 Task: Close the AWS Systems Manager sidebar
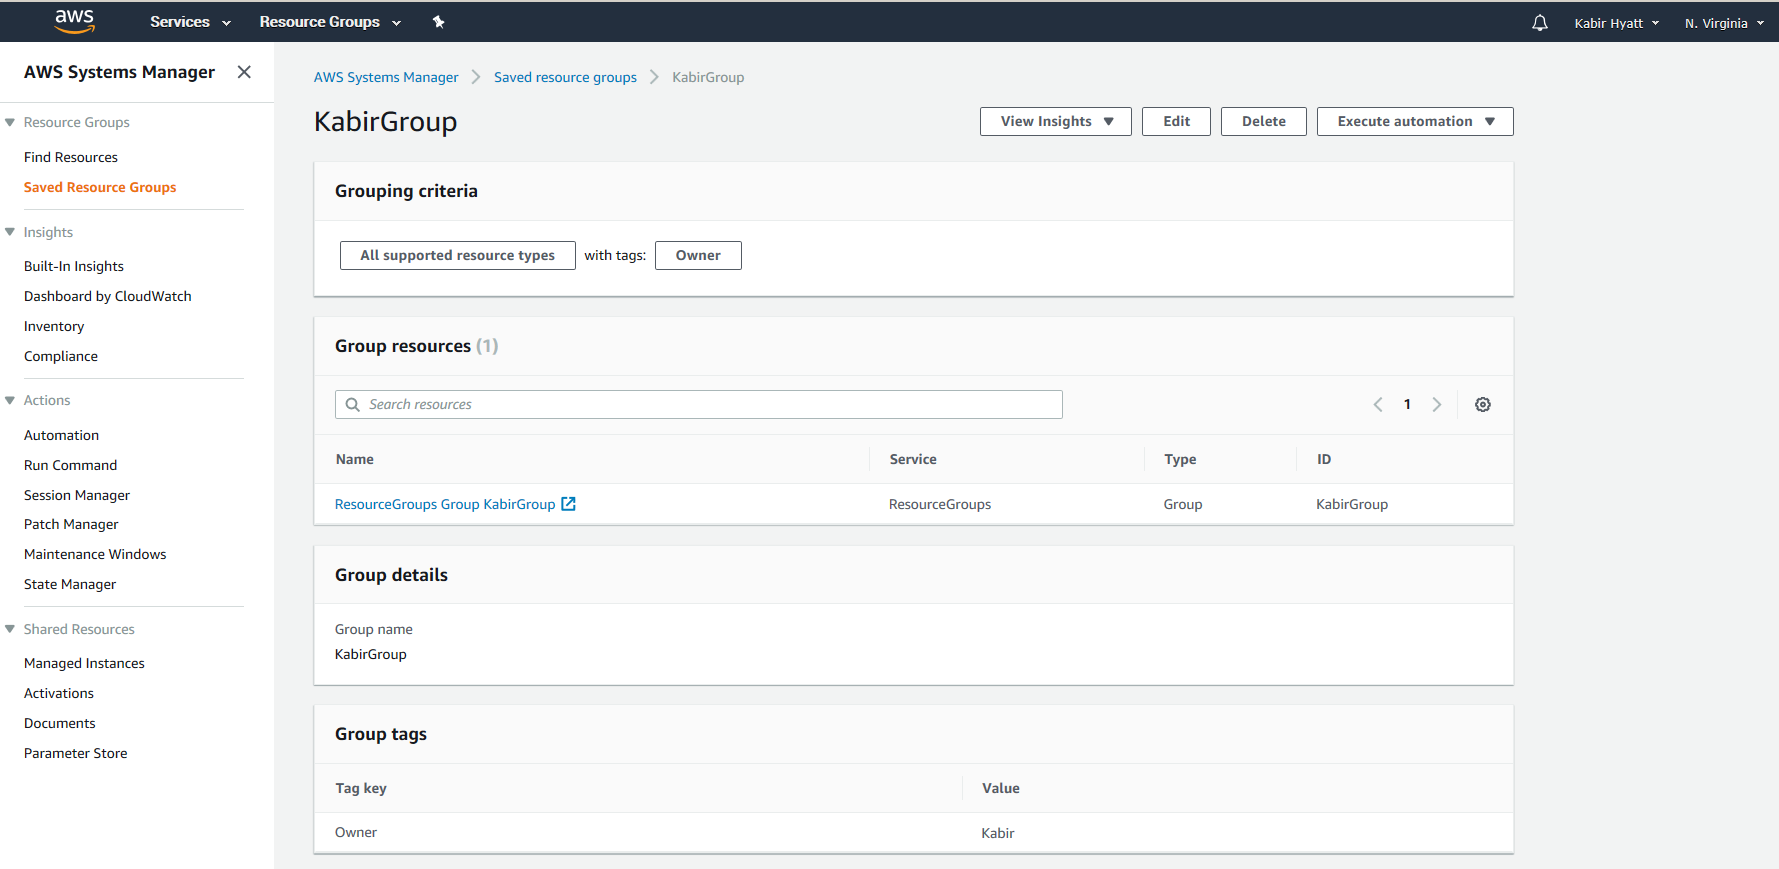(244, 72)
